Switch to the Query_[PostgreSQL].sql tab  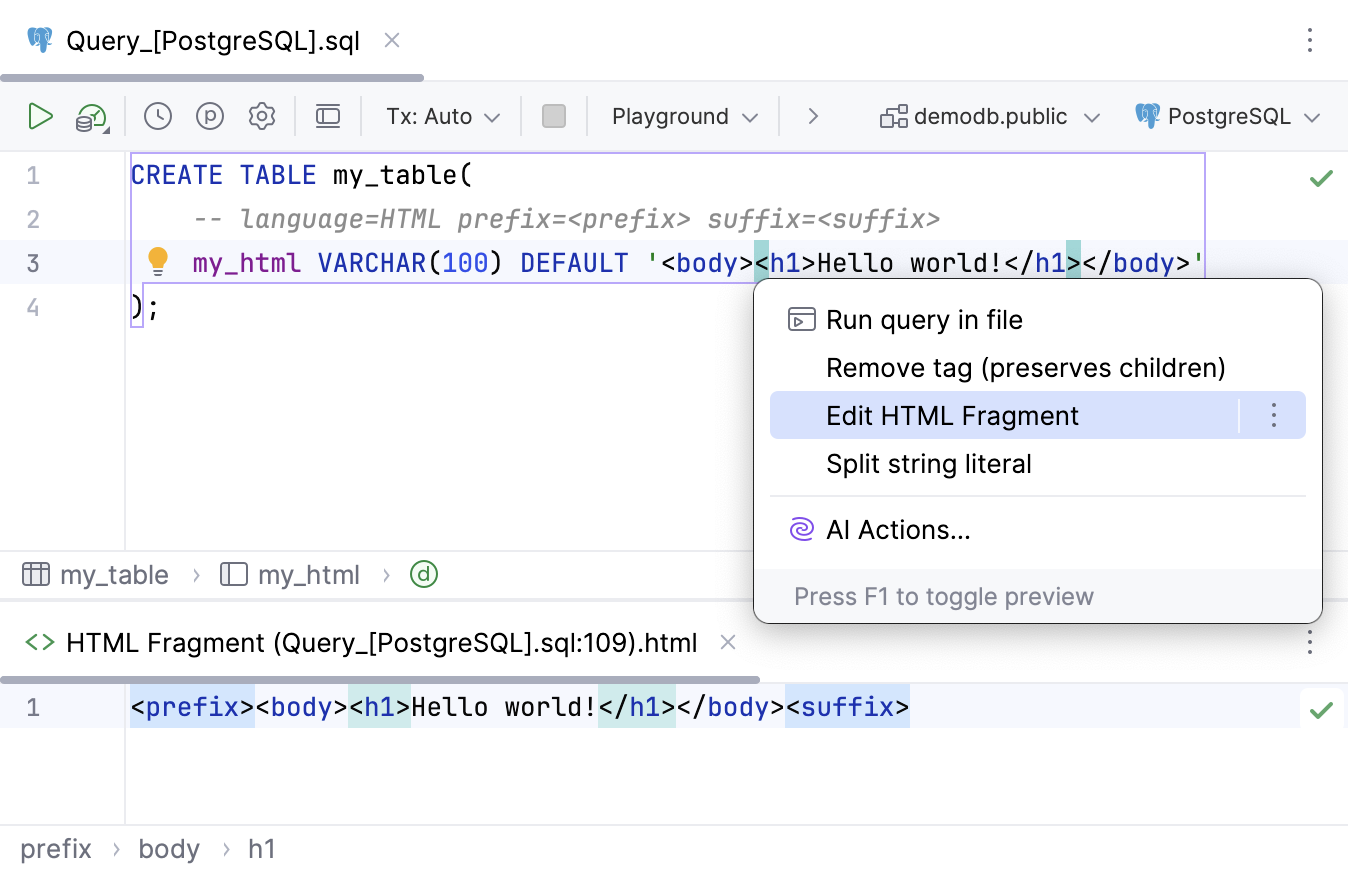(210, 40)
